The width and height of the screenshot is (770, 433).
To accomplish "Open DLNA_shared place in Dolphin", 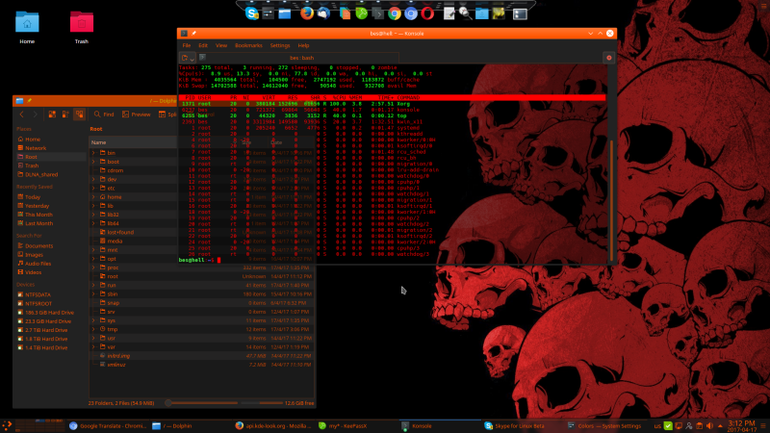I will click(x=50, y=175).
